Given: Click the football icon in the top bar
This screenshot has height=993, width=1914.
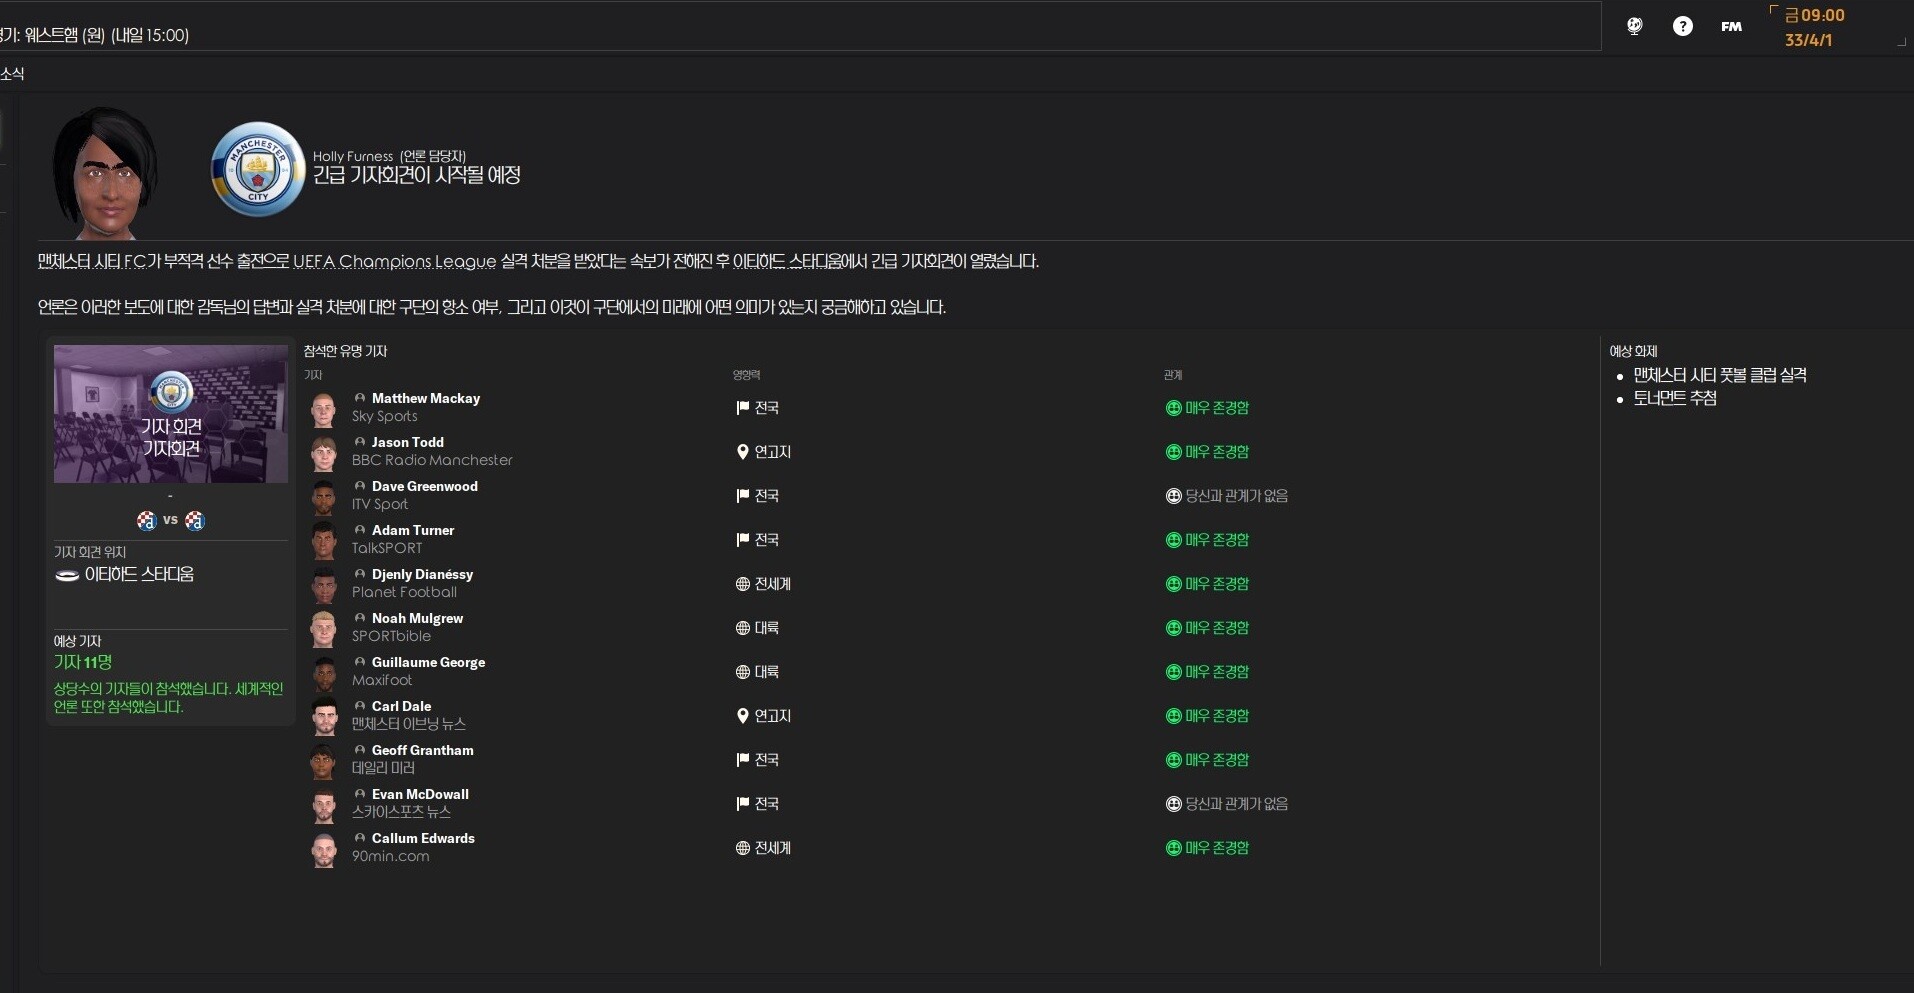Looking at the screenshot, I should 1635,27.
